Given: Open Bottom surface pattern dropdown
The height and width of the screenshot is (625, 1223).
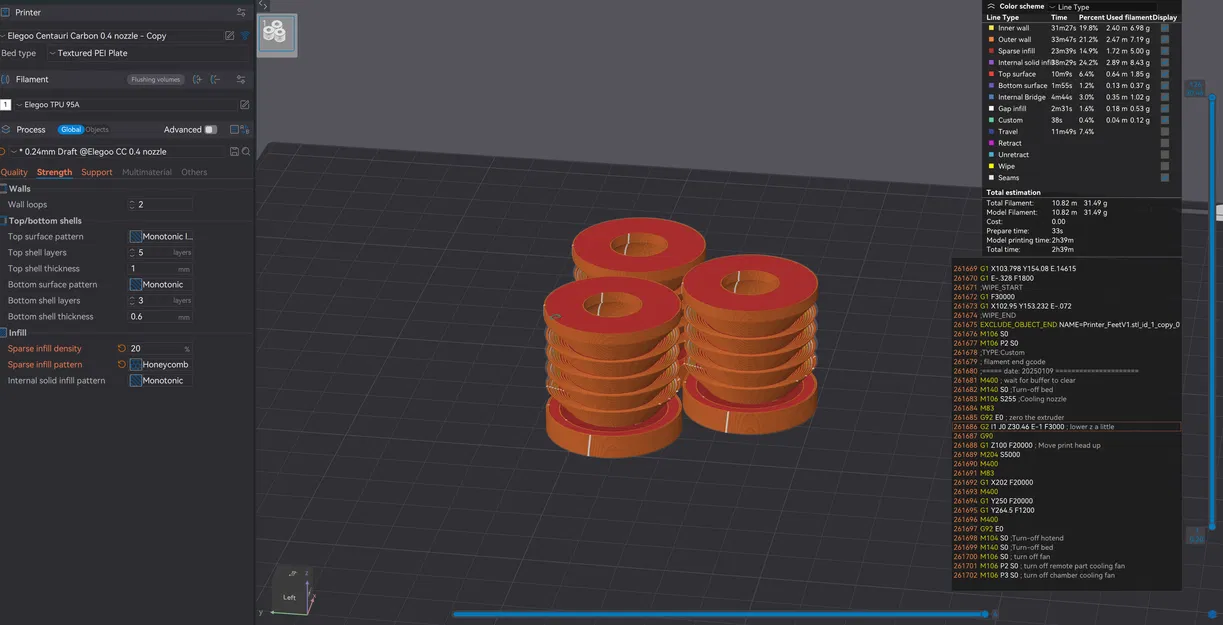Looking at the screenshot, I should (160, 284).
